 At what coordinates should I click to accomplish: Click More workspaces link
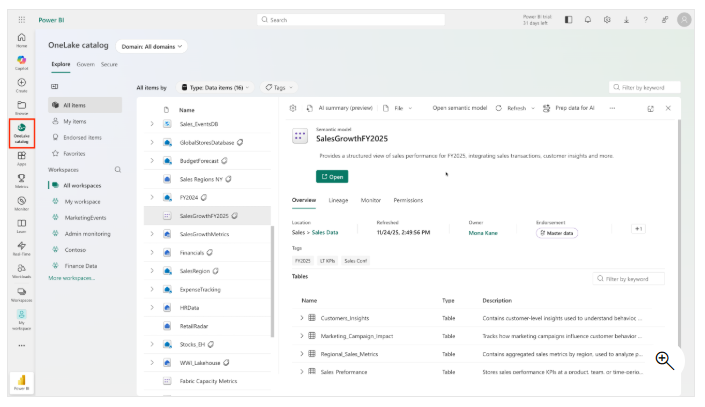pyautogui.click(x=71, y=278)
